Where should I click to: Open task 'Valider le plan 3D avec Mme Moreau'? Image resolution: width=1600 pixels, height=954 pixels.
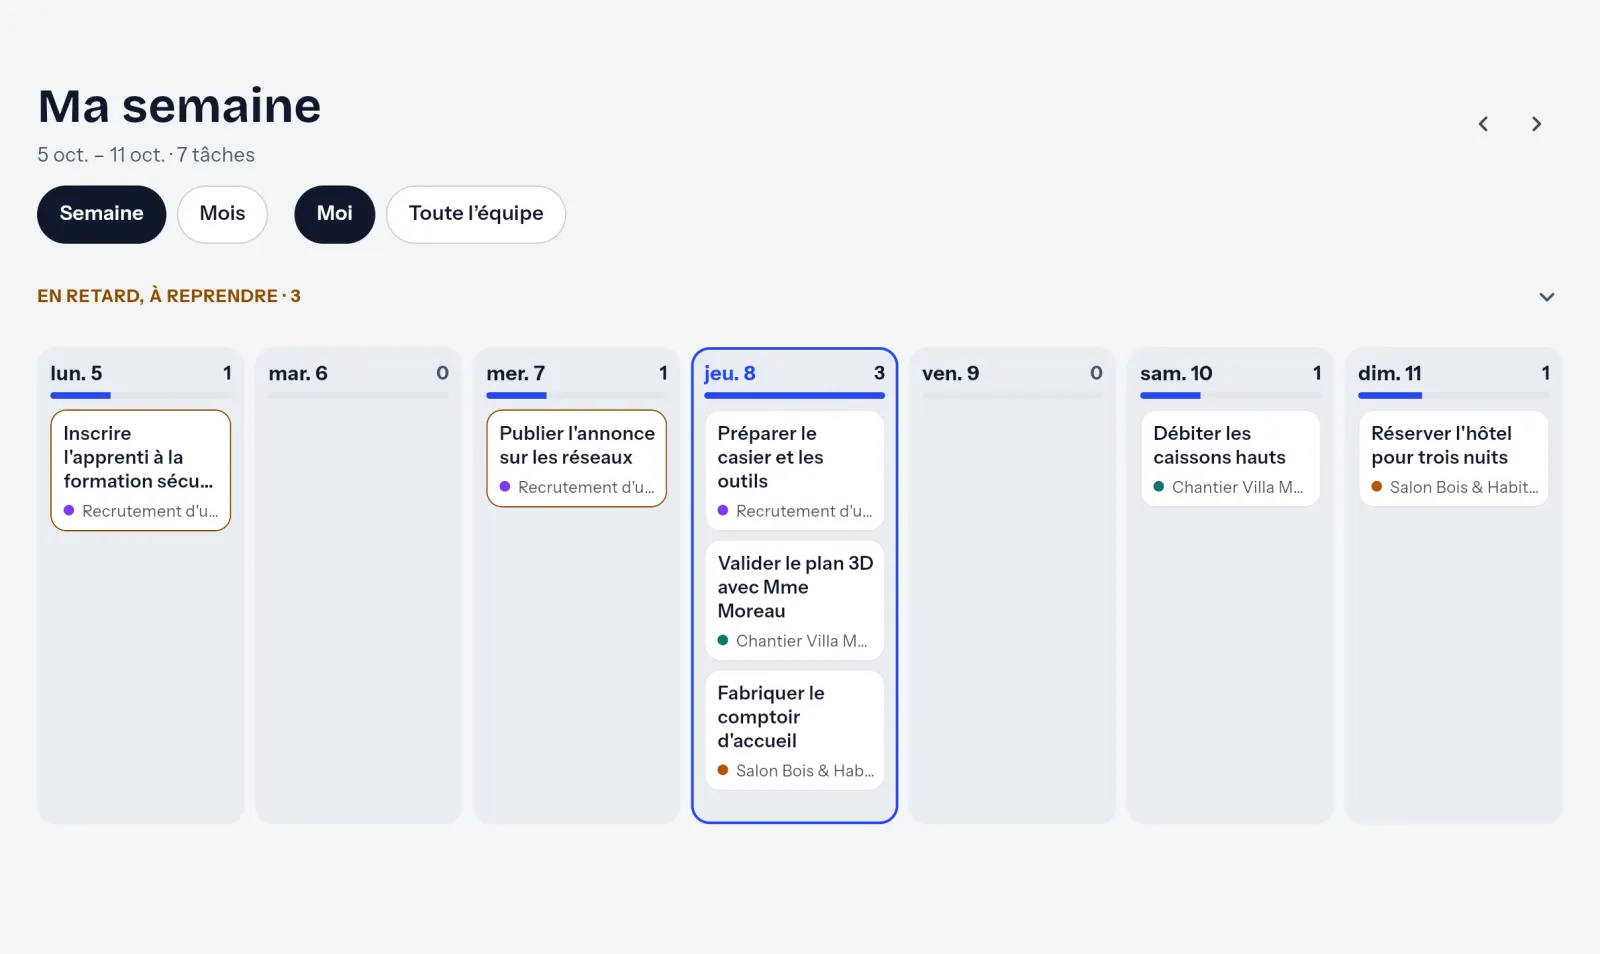pyautogui.click(x=795, y=600)
